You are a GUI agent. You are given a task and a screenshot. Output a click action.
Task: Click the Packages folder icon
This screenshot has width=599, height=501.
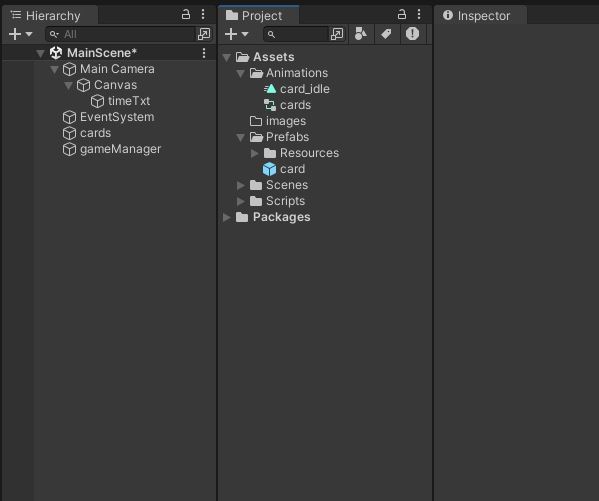point(242,217)
